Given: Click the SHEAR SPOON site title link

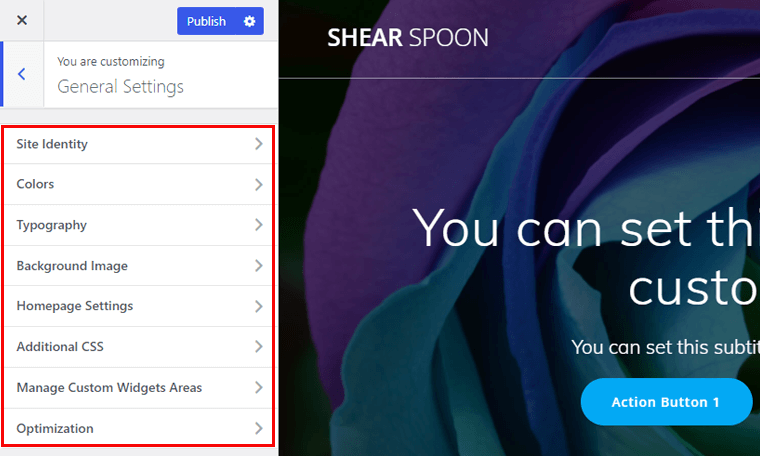Looking at the screenshot, I should click(x=408, y=38).
